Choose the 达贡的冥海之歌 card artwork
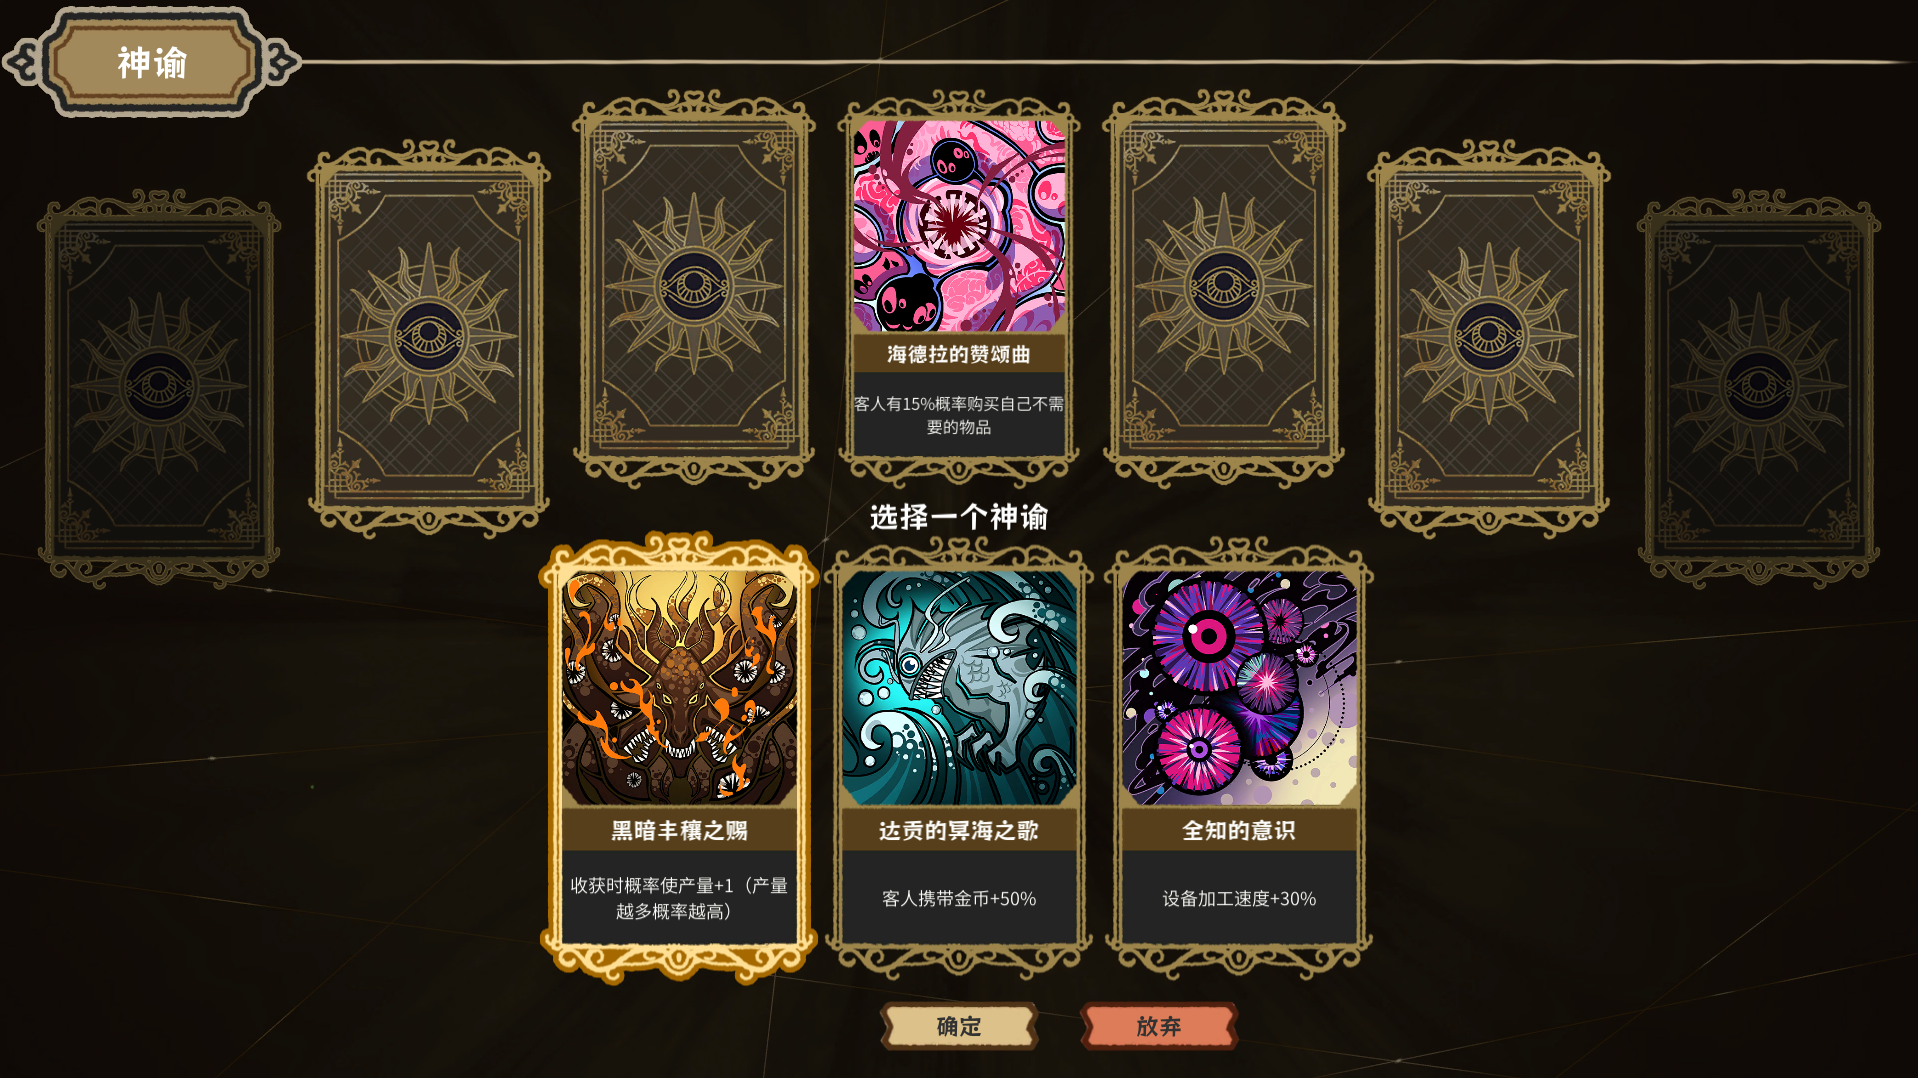 (959, 688)
